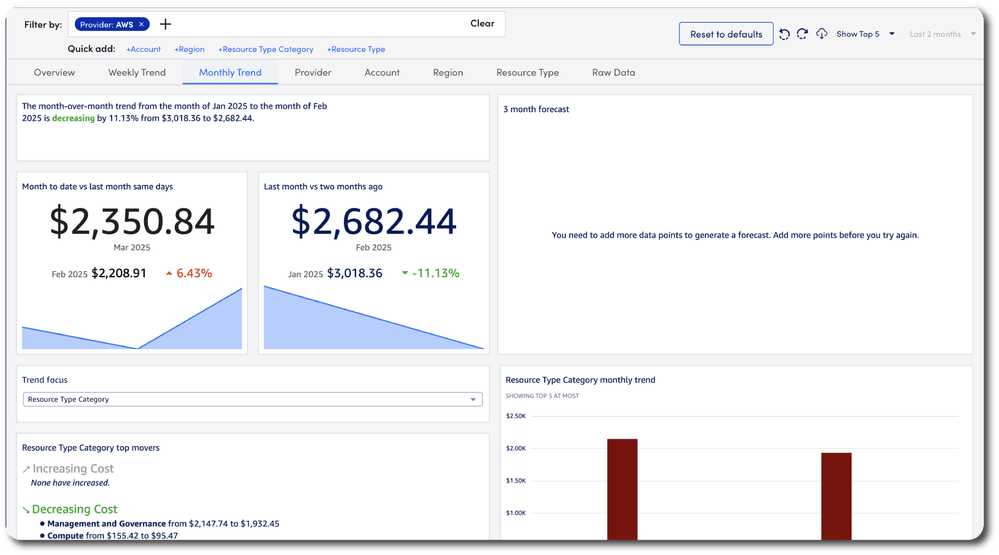Expand the Trend focus Resource Type Category dropdown
Viewport: 999px width, 555px height.
pos(252,400)
